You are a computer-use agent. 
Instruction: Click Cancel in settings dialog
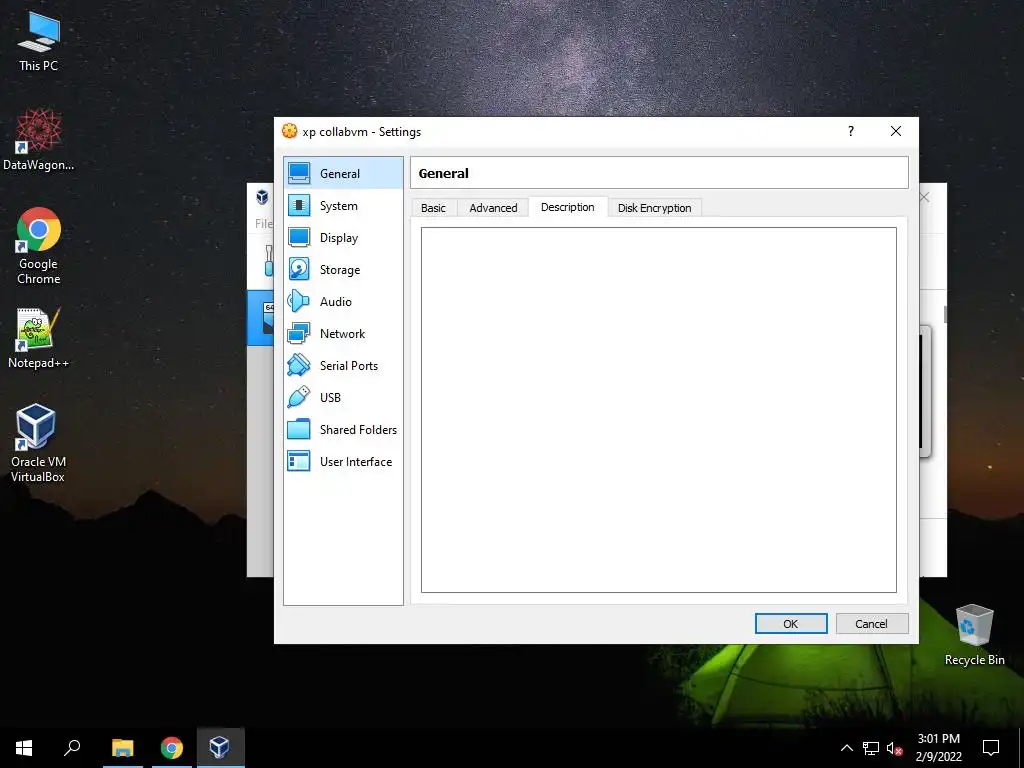[x=871, y=624]
